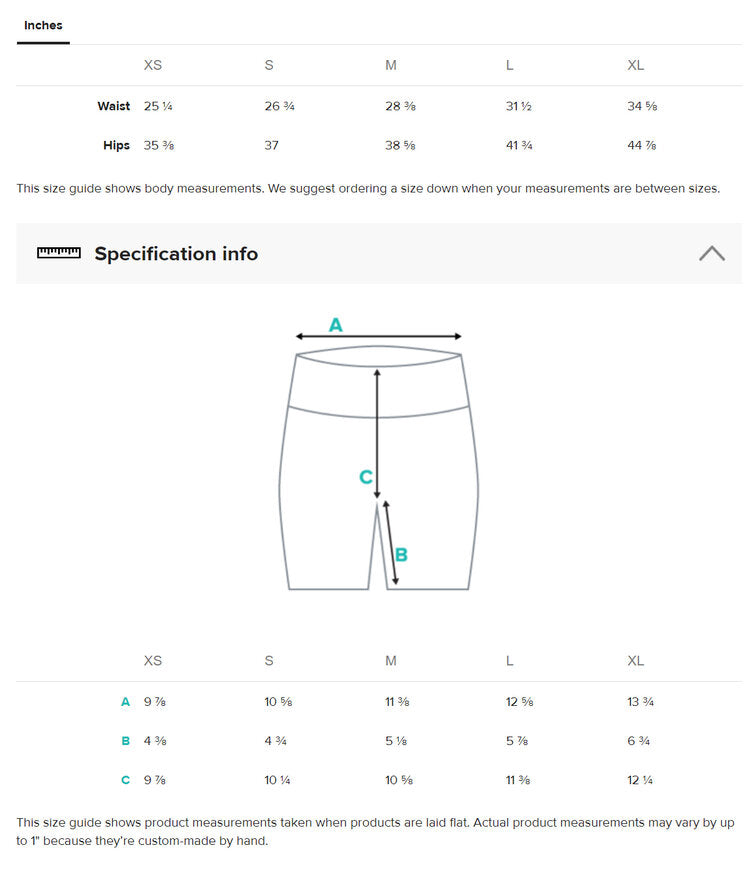Click the teal A row label in product table

point(126,702)
